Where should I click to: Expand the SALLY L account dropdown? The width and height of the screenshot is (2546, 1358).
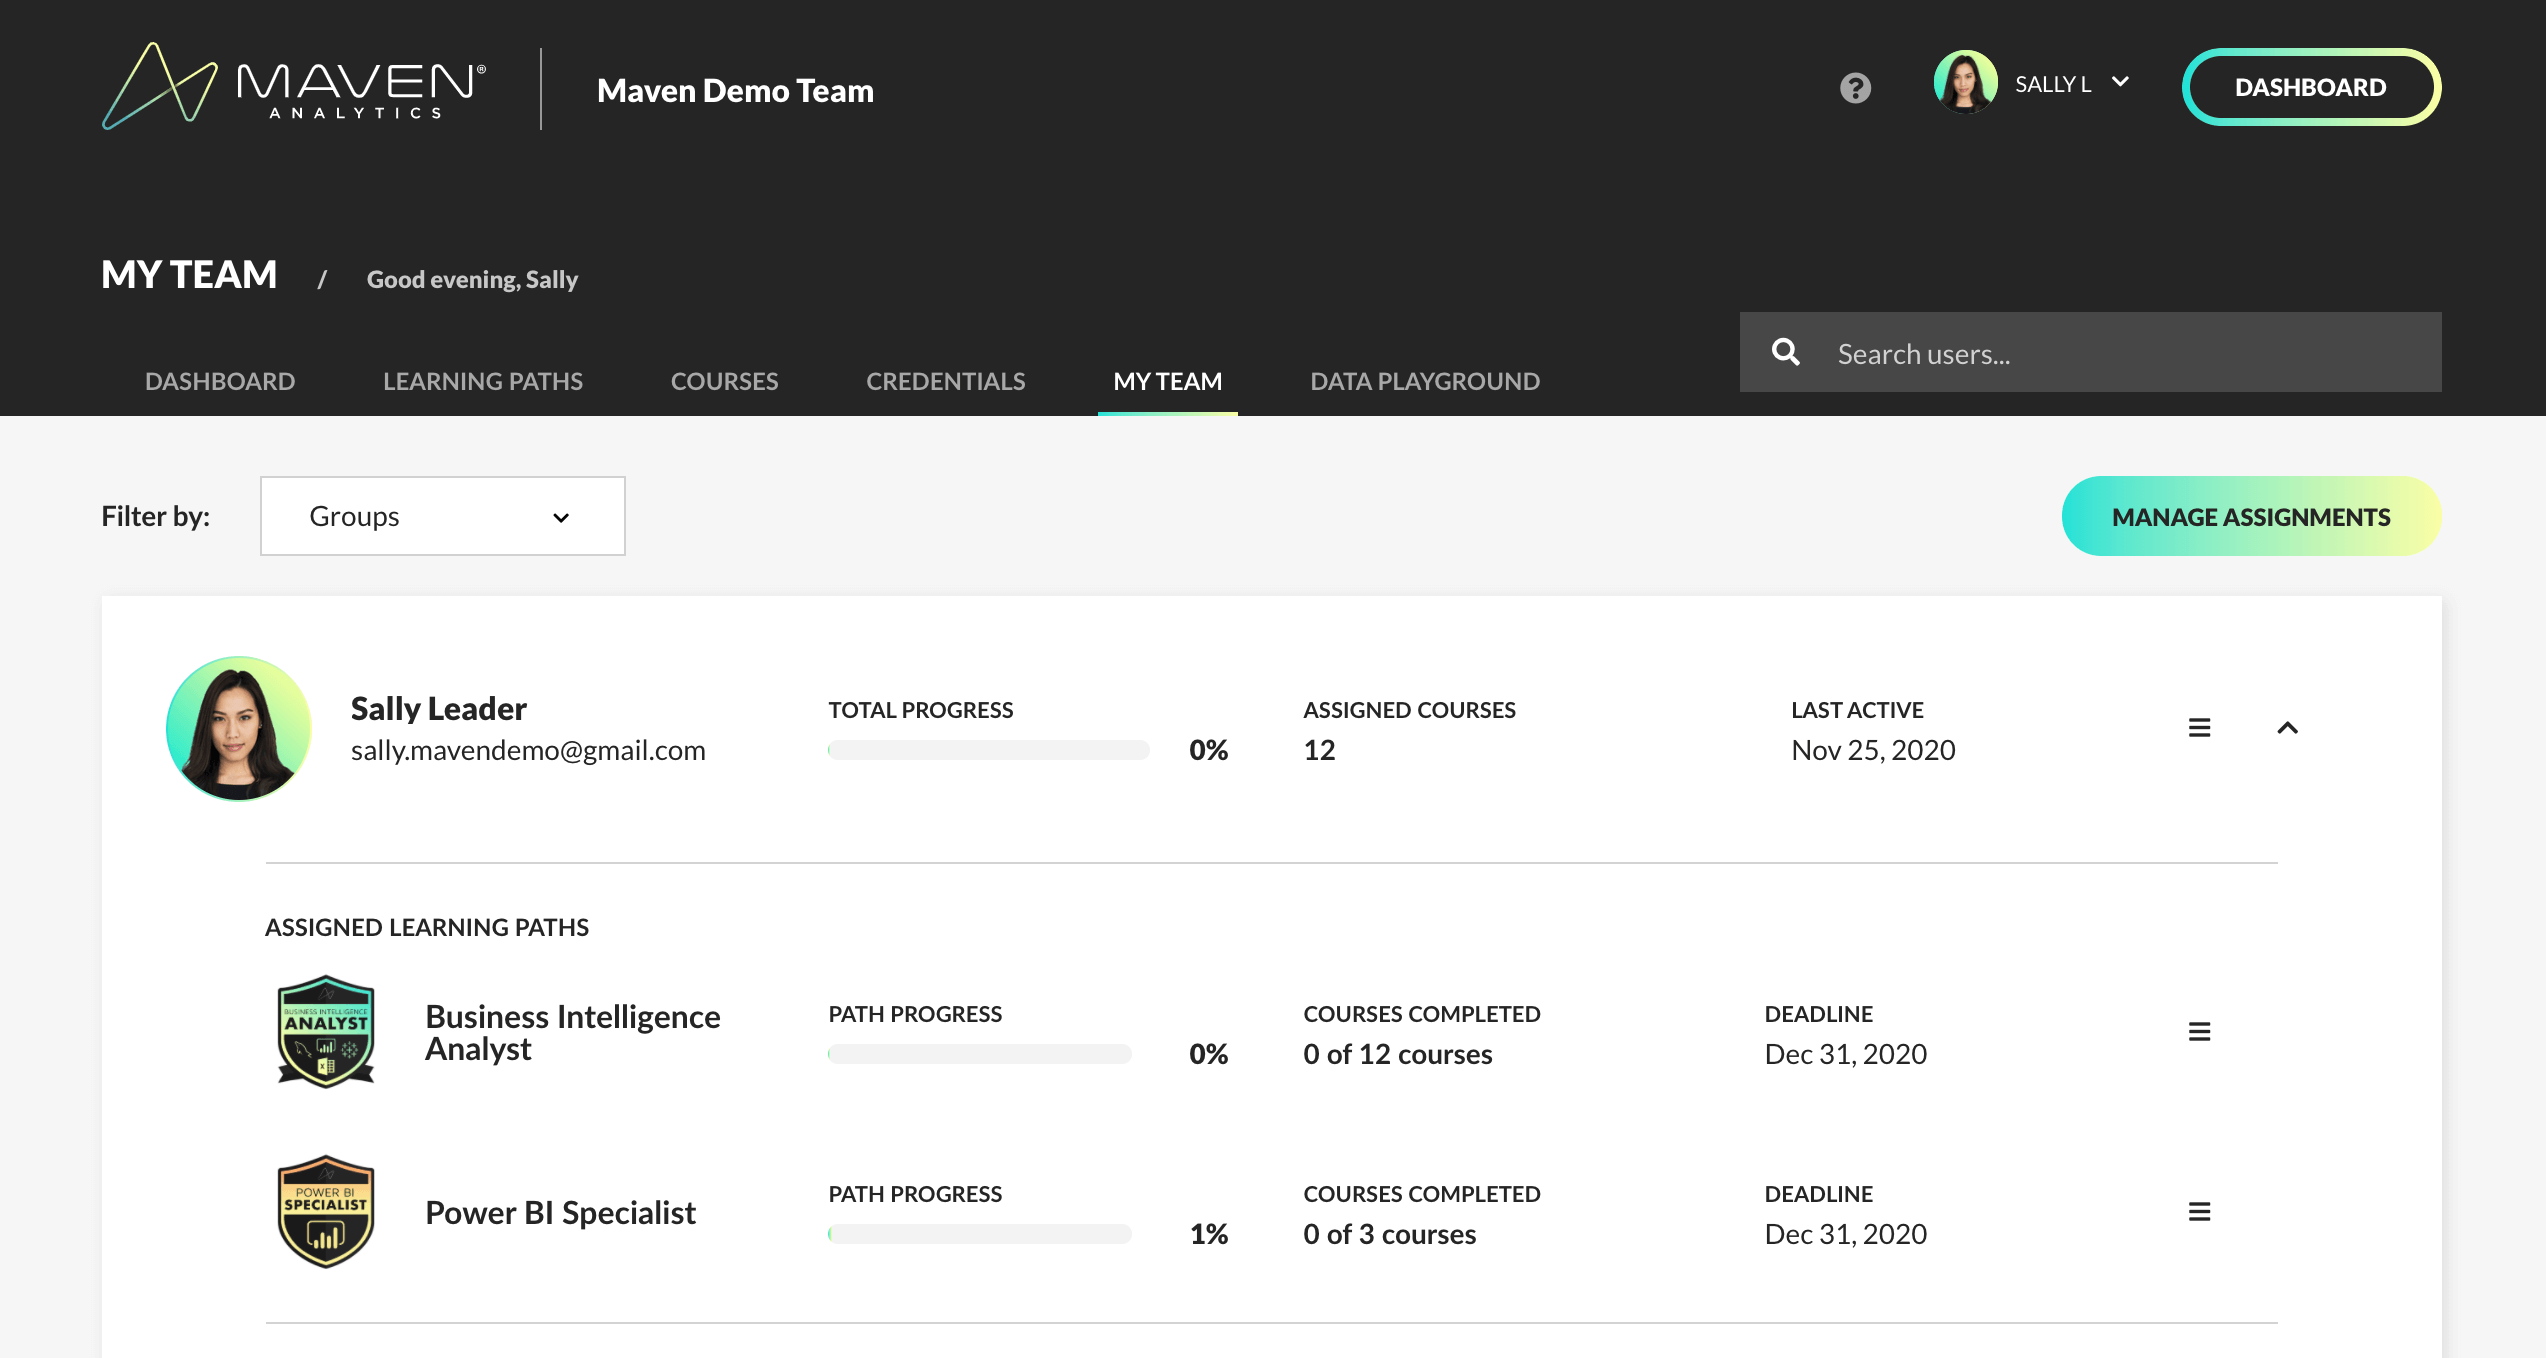(2120, 83)
